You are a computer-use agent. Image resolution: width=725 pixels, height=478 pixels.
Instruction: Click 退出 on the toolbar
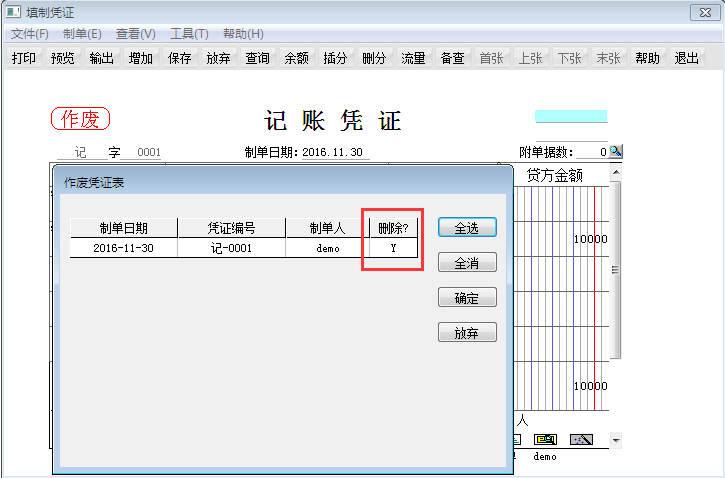click(687, 58)
